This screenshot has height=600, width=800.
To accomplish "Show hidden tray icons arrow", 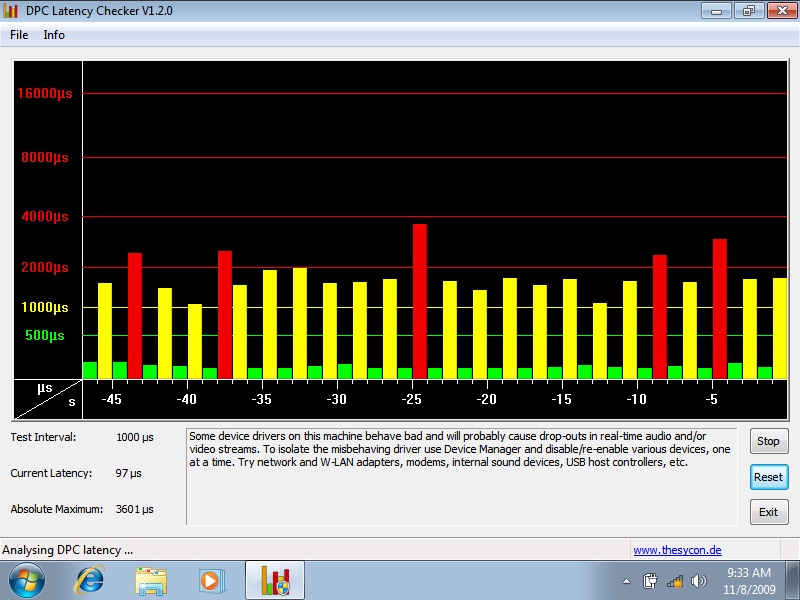I will [627, 581].
